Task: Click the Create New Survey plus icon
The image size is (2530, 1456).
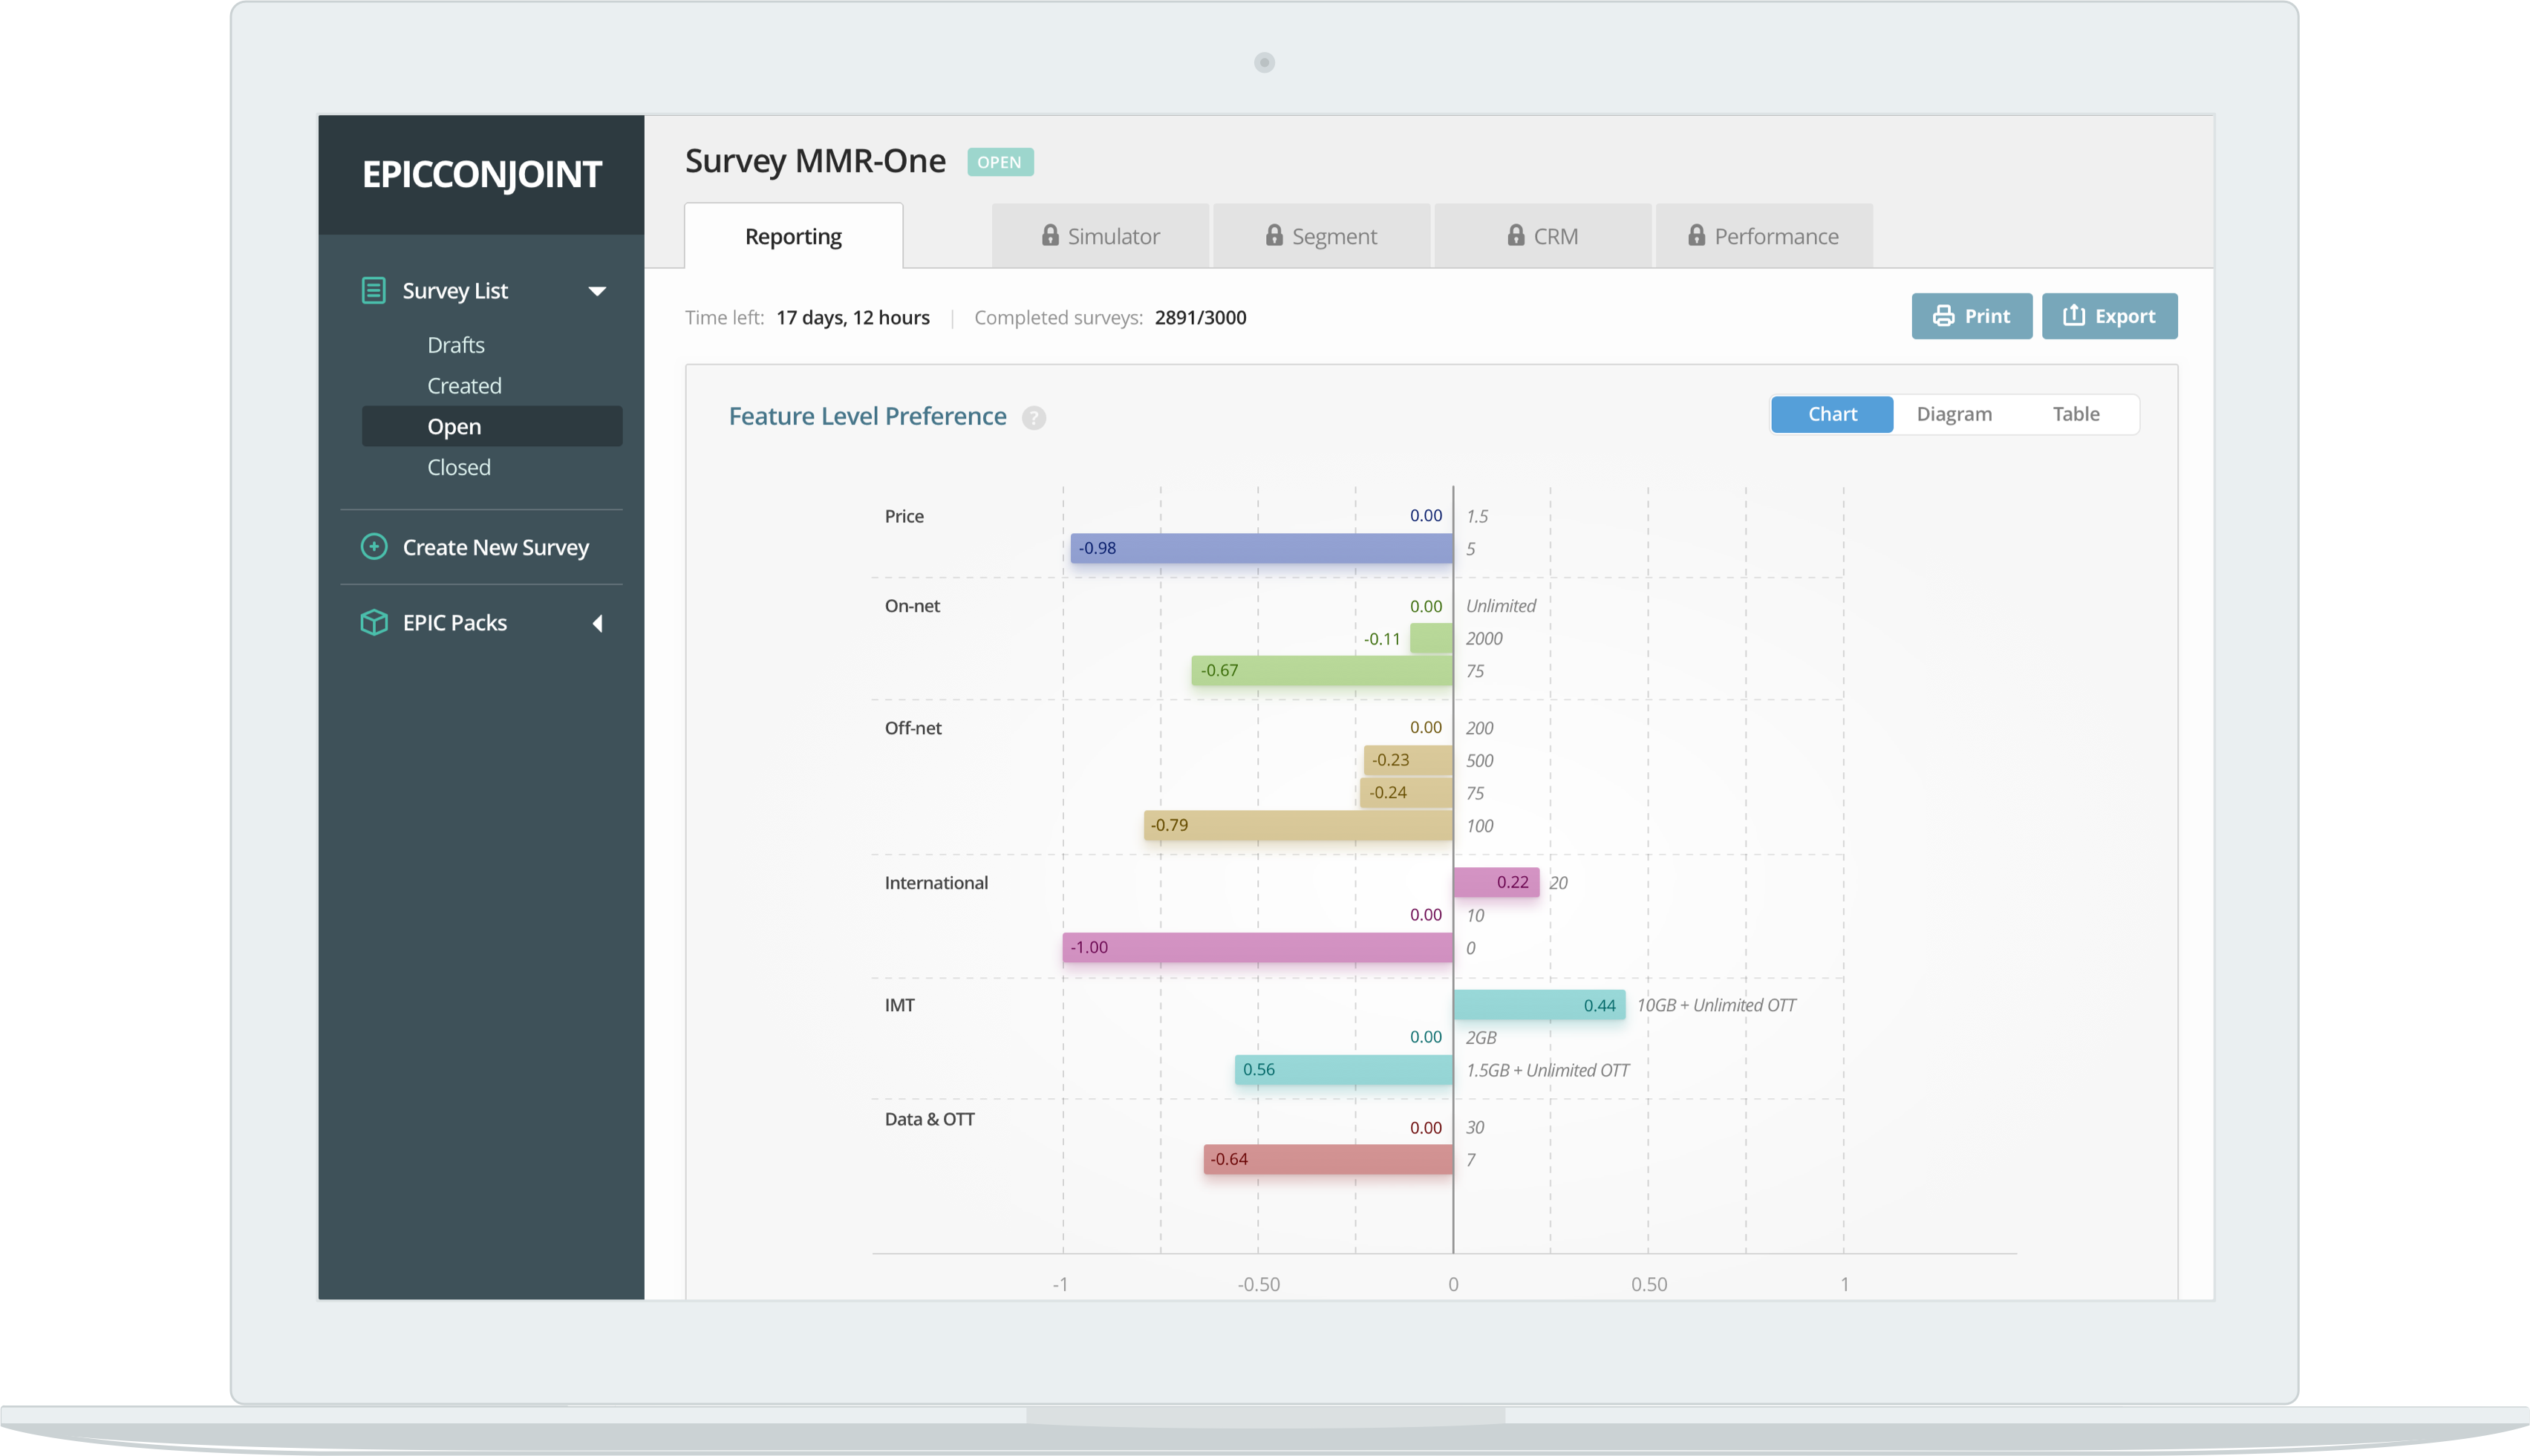Action: coord(373,547)
